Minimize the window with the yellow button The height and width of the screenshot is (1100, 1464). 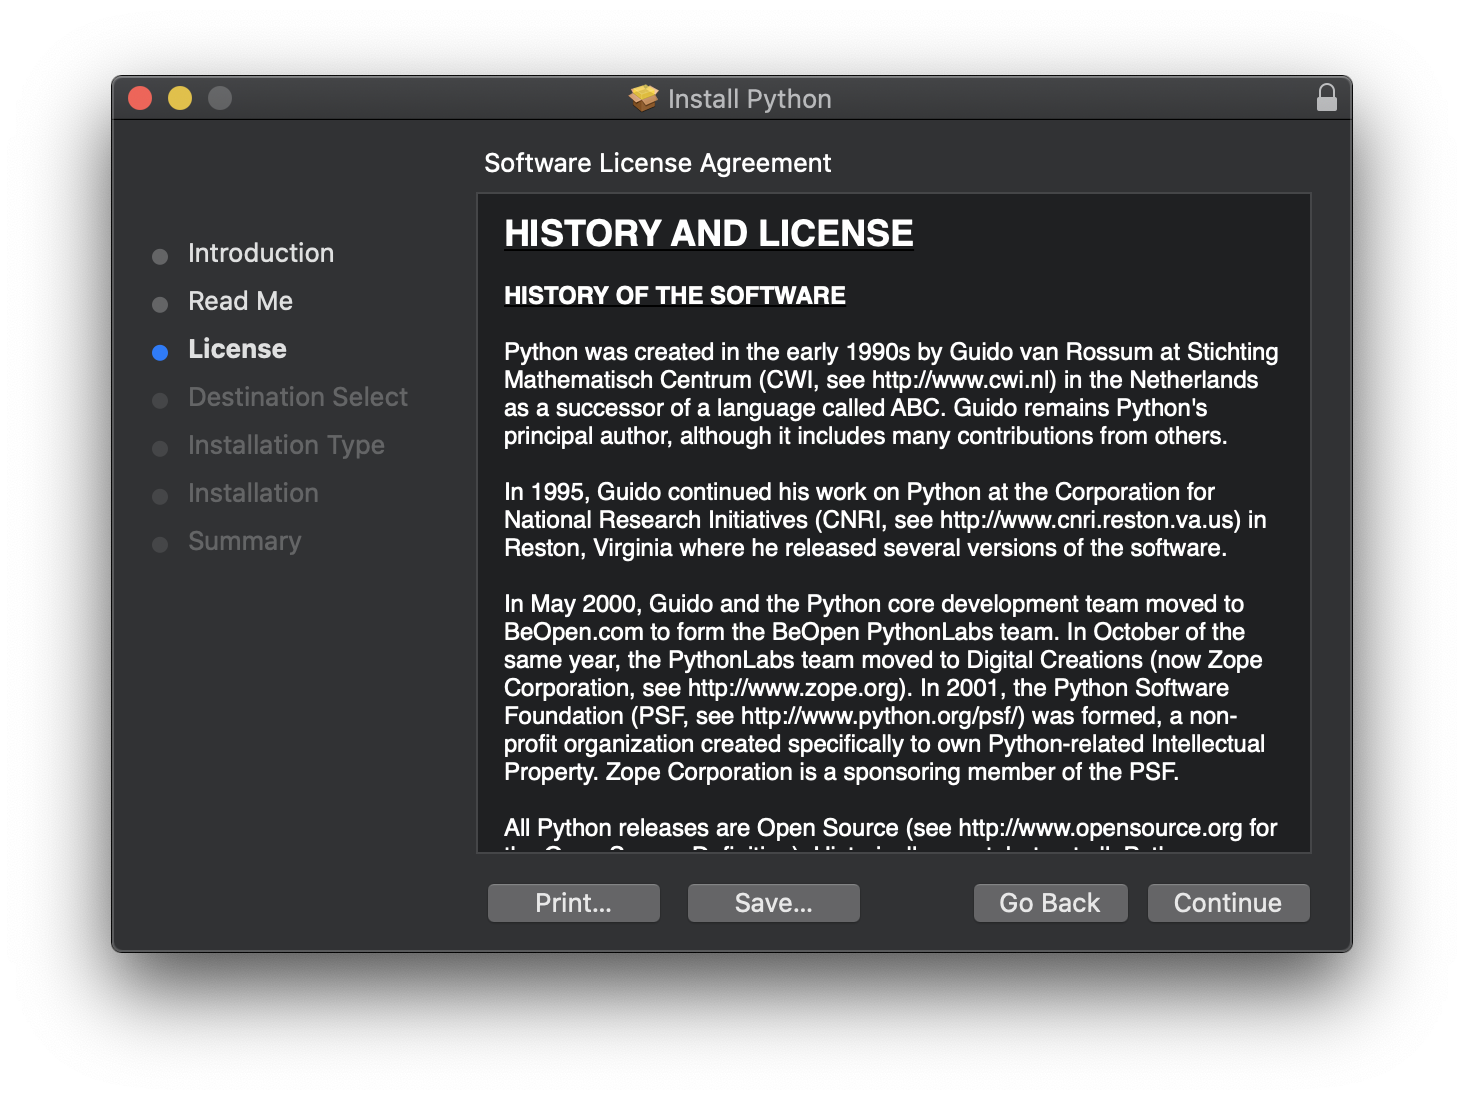pos(180,98)
